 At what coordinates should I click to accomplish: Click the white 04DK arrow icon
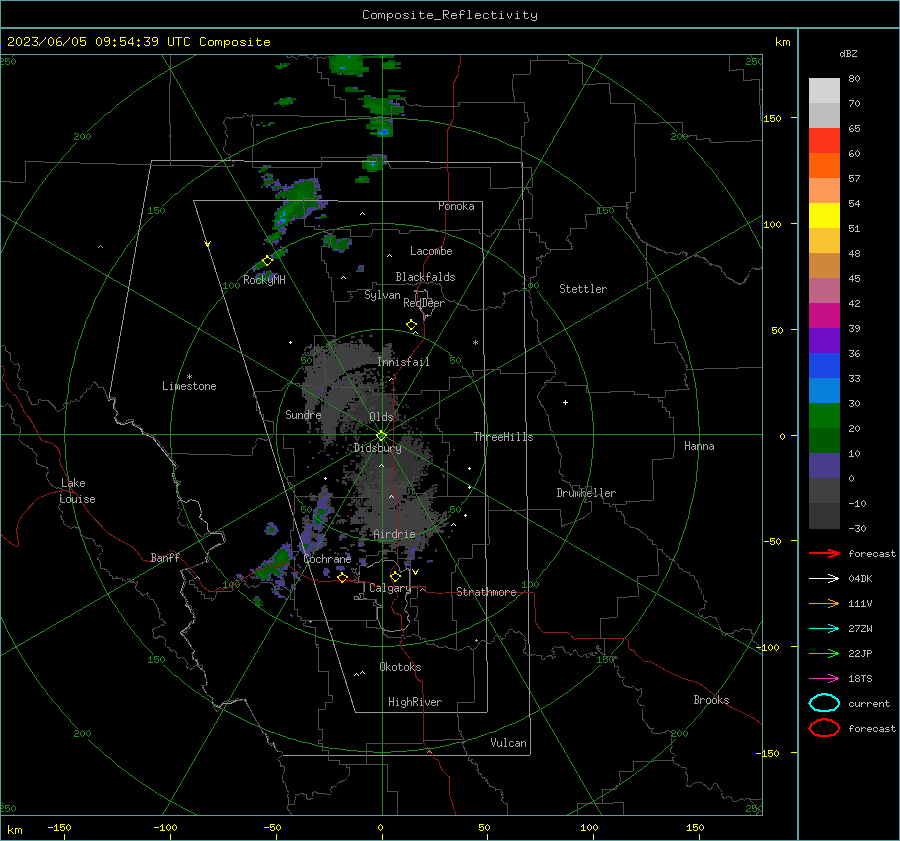click(824, 578)
